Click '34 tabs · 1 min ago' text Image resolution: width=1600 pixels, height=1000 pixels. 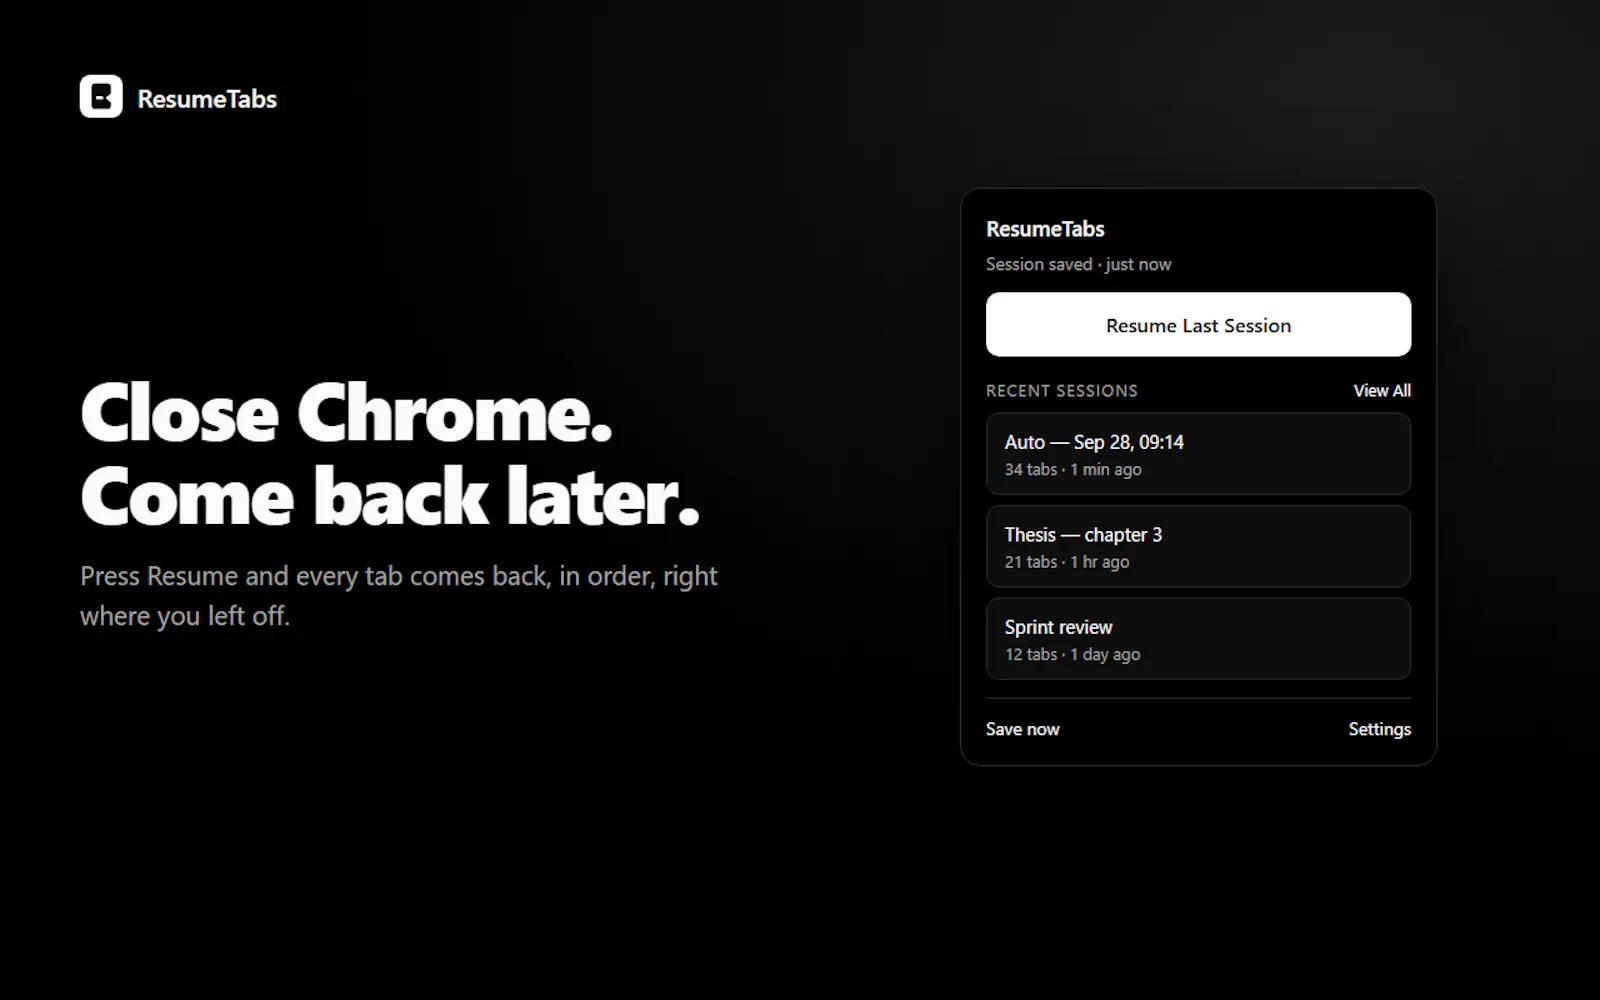coord(1073,469)
